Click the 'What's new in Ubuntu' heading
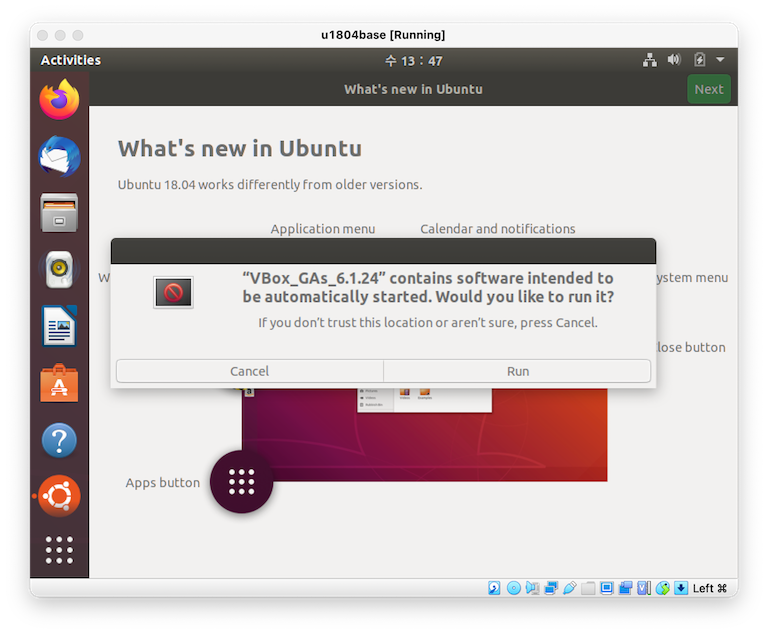The height and width of the screenshot is (634, 768). pos(240,148)
